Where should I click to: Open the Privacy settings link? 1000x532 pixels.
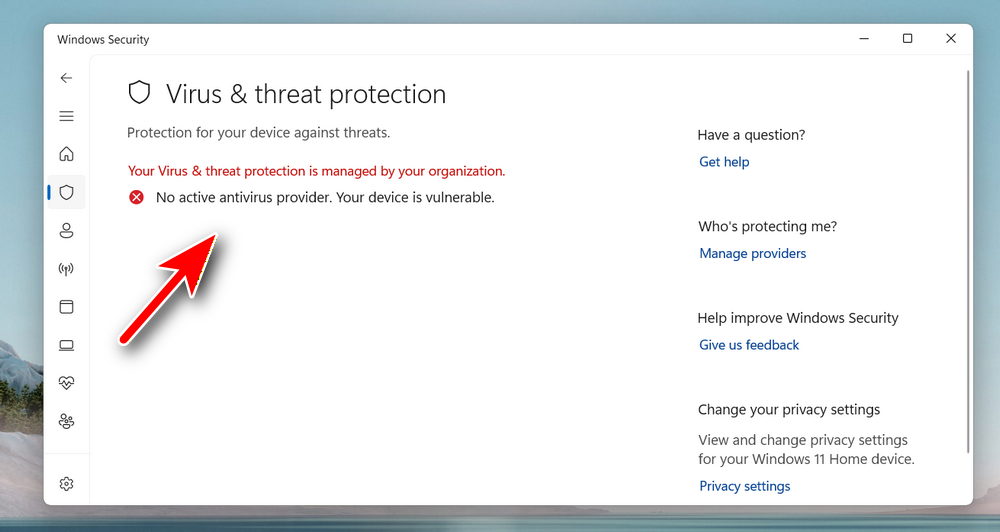tap(744, 486)
